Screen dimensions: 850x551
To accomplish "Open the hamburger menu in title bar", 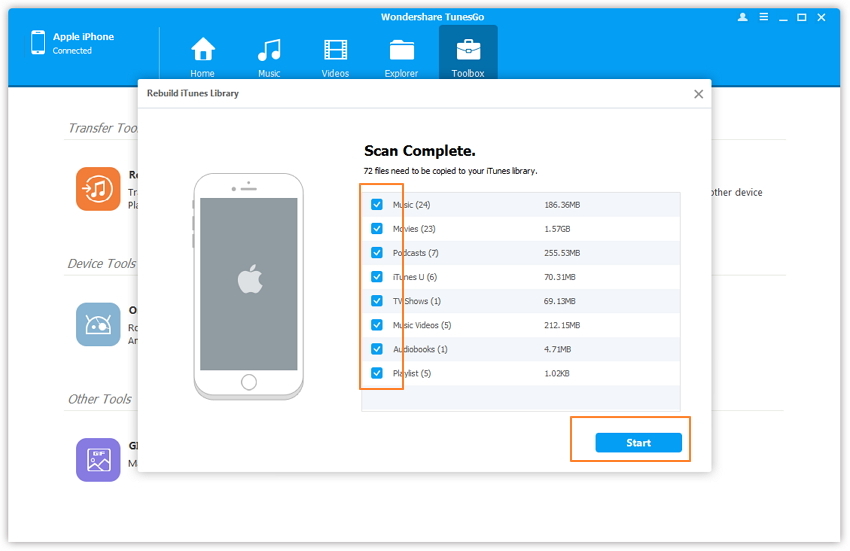I will tap(765, 17).
